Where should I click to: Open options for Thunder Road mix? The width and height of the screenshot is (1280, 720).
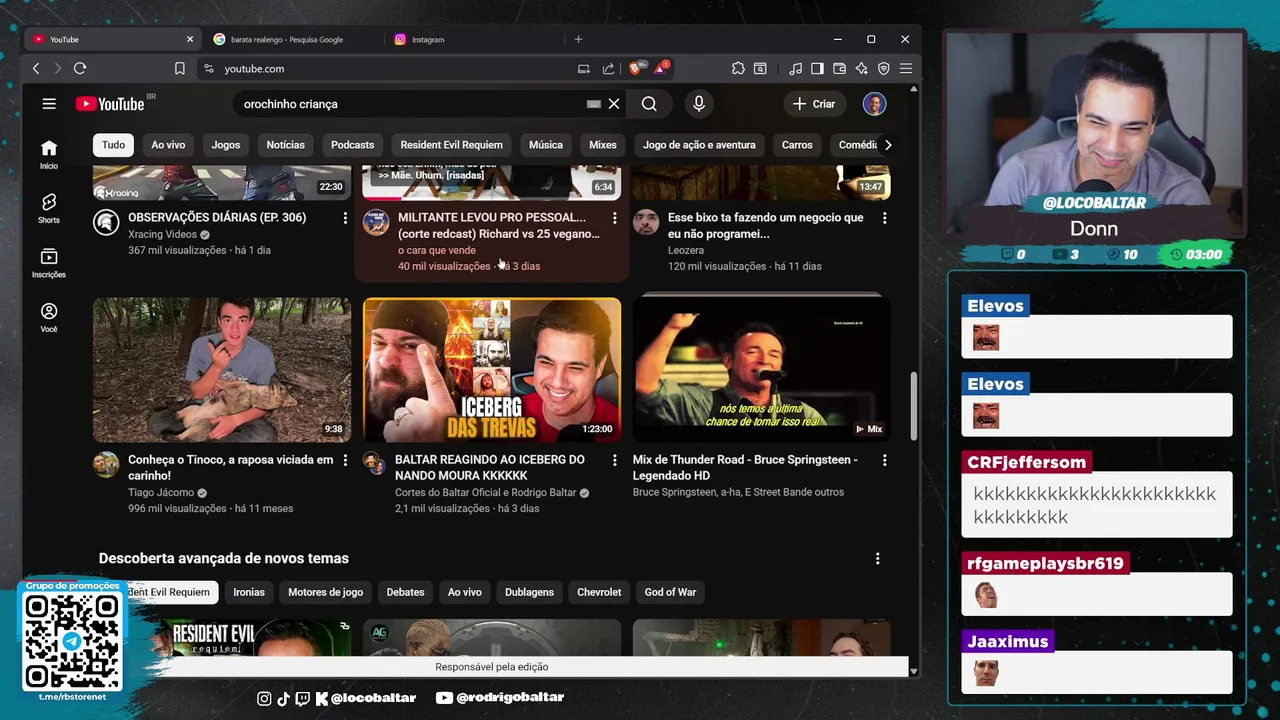point(884,460)
